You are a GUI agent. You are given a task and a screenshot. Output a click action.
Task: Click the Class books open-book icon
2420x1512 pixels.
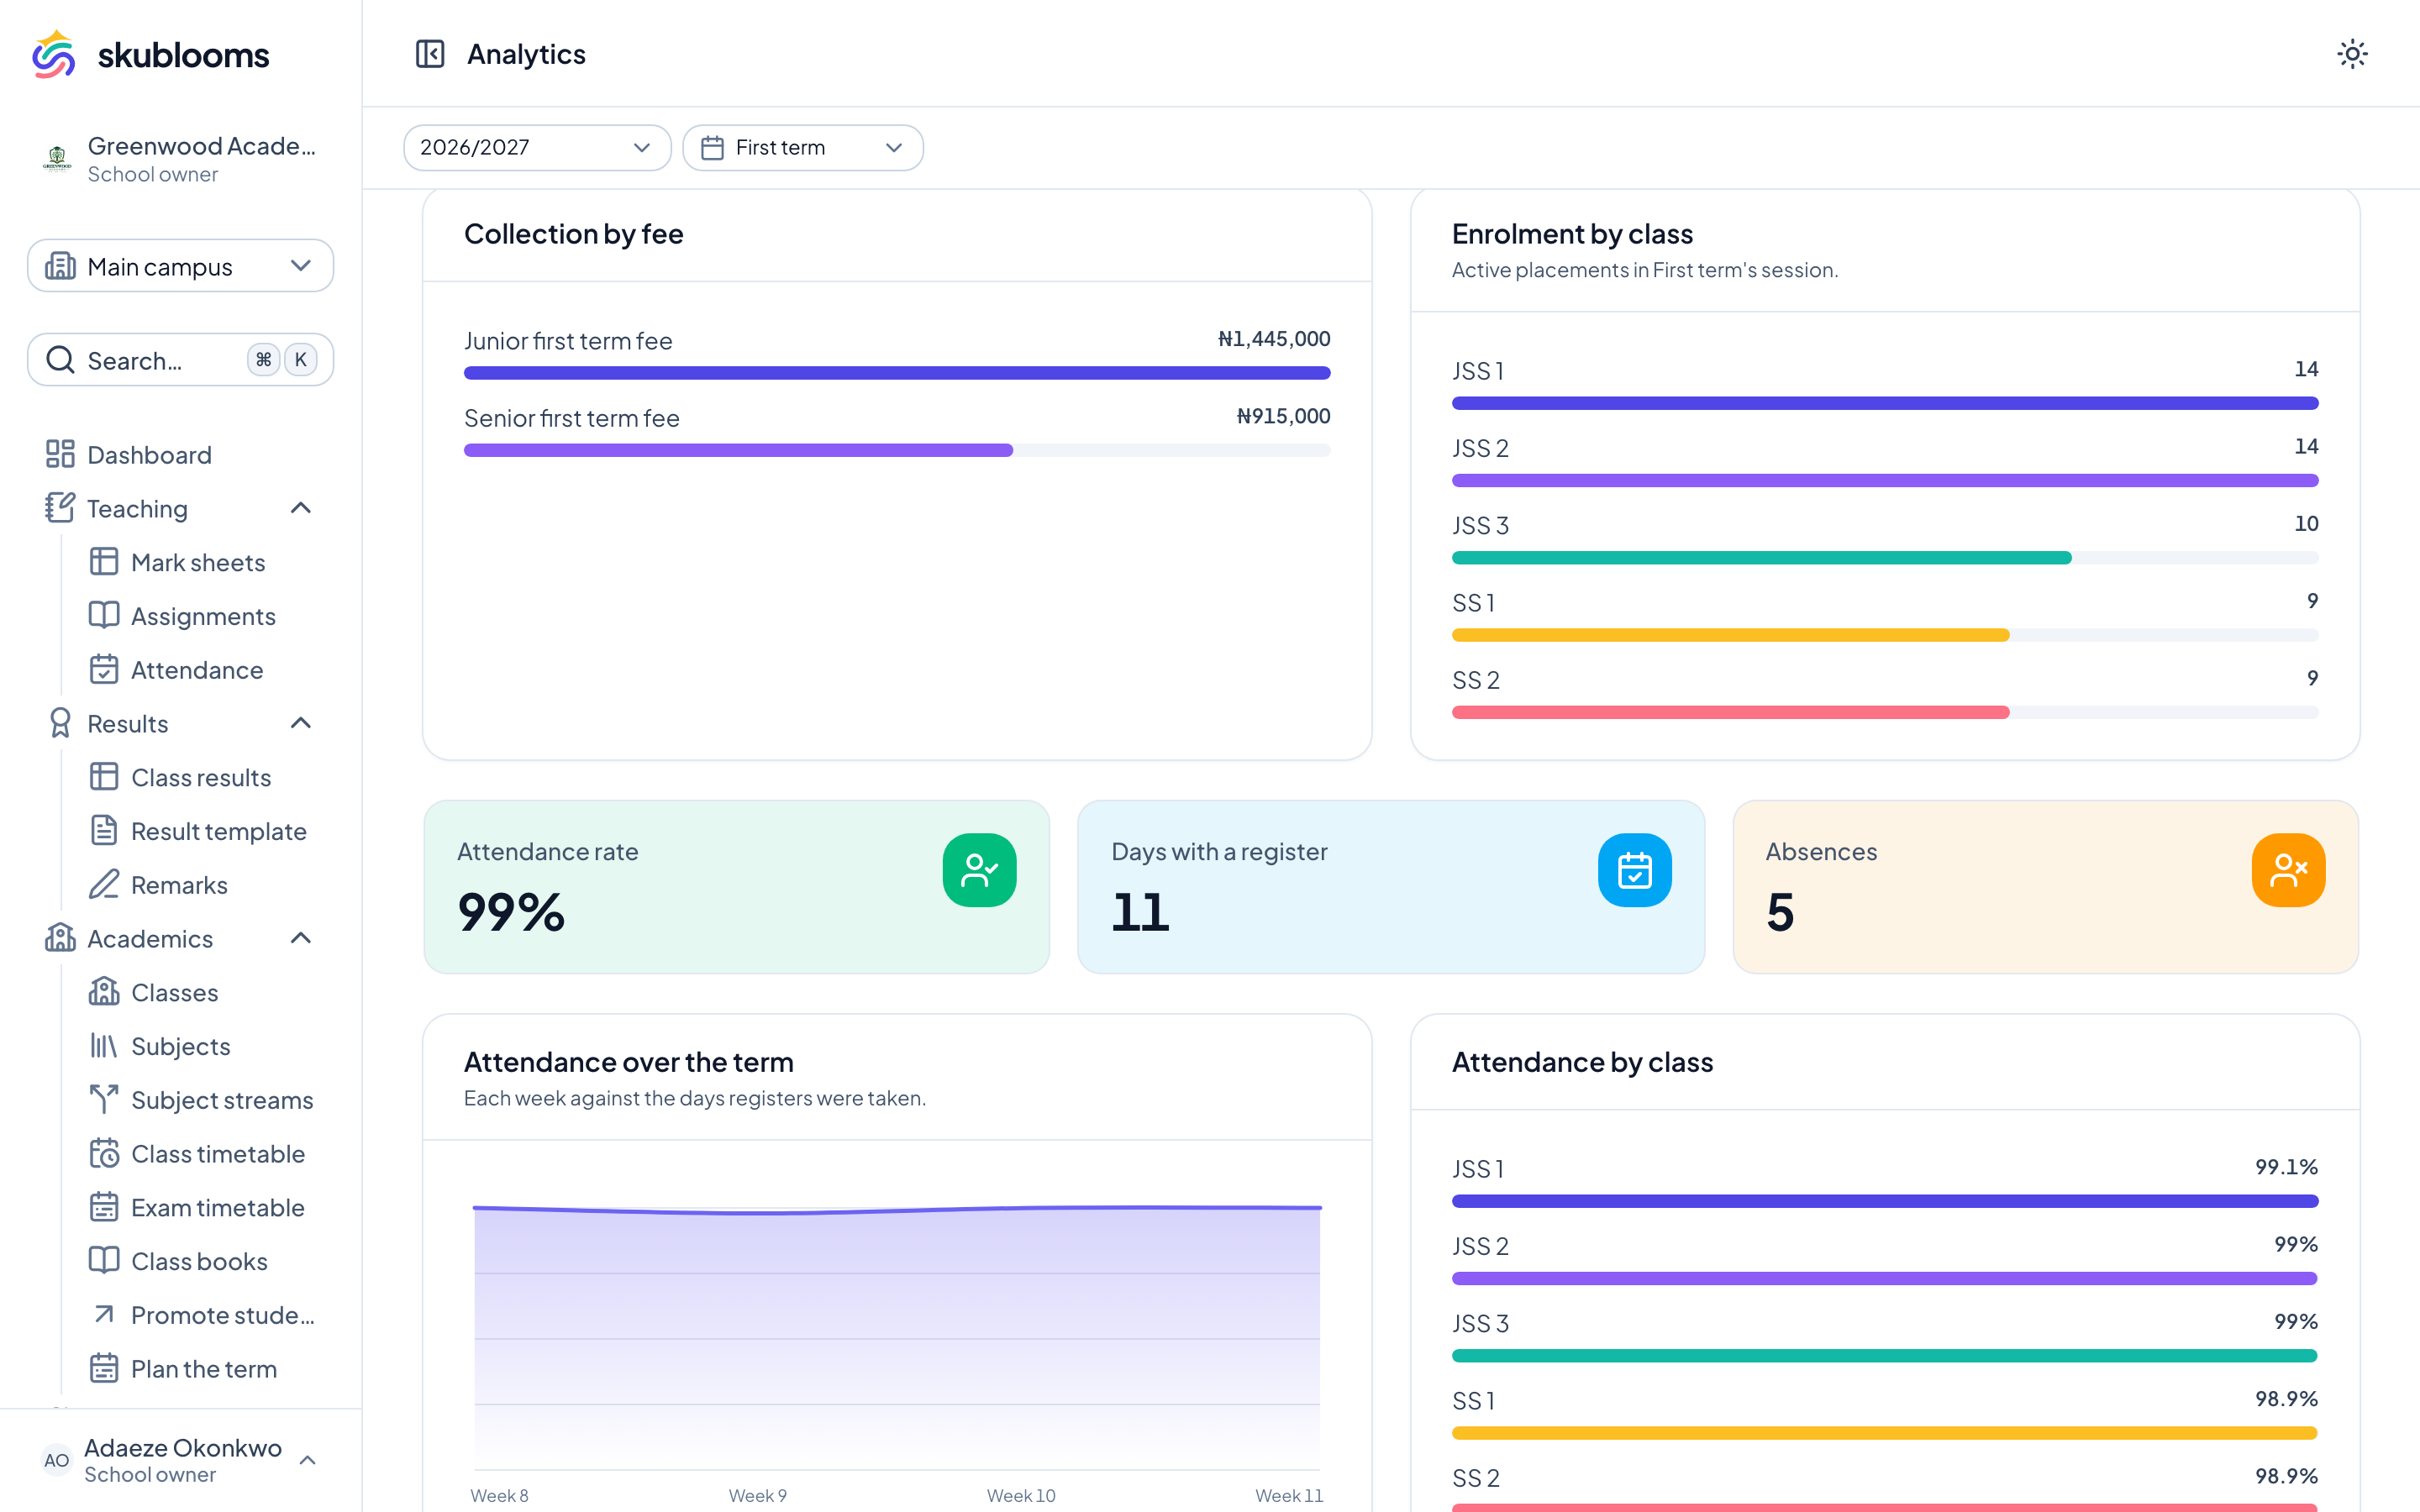(x=104, y=1261)
